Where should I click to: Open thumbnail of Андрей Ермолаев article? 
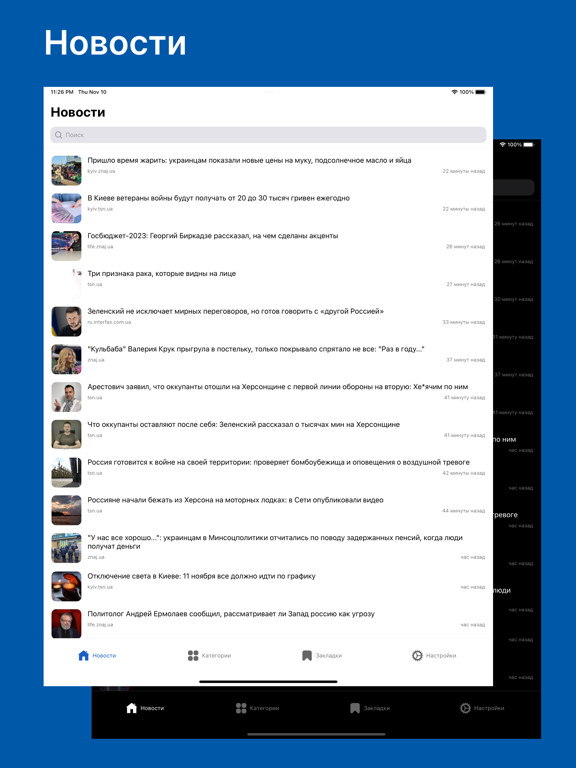(66, 624)
